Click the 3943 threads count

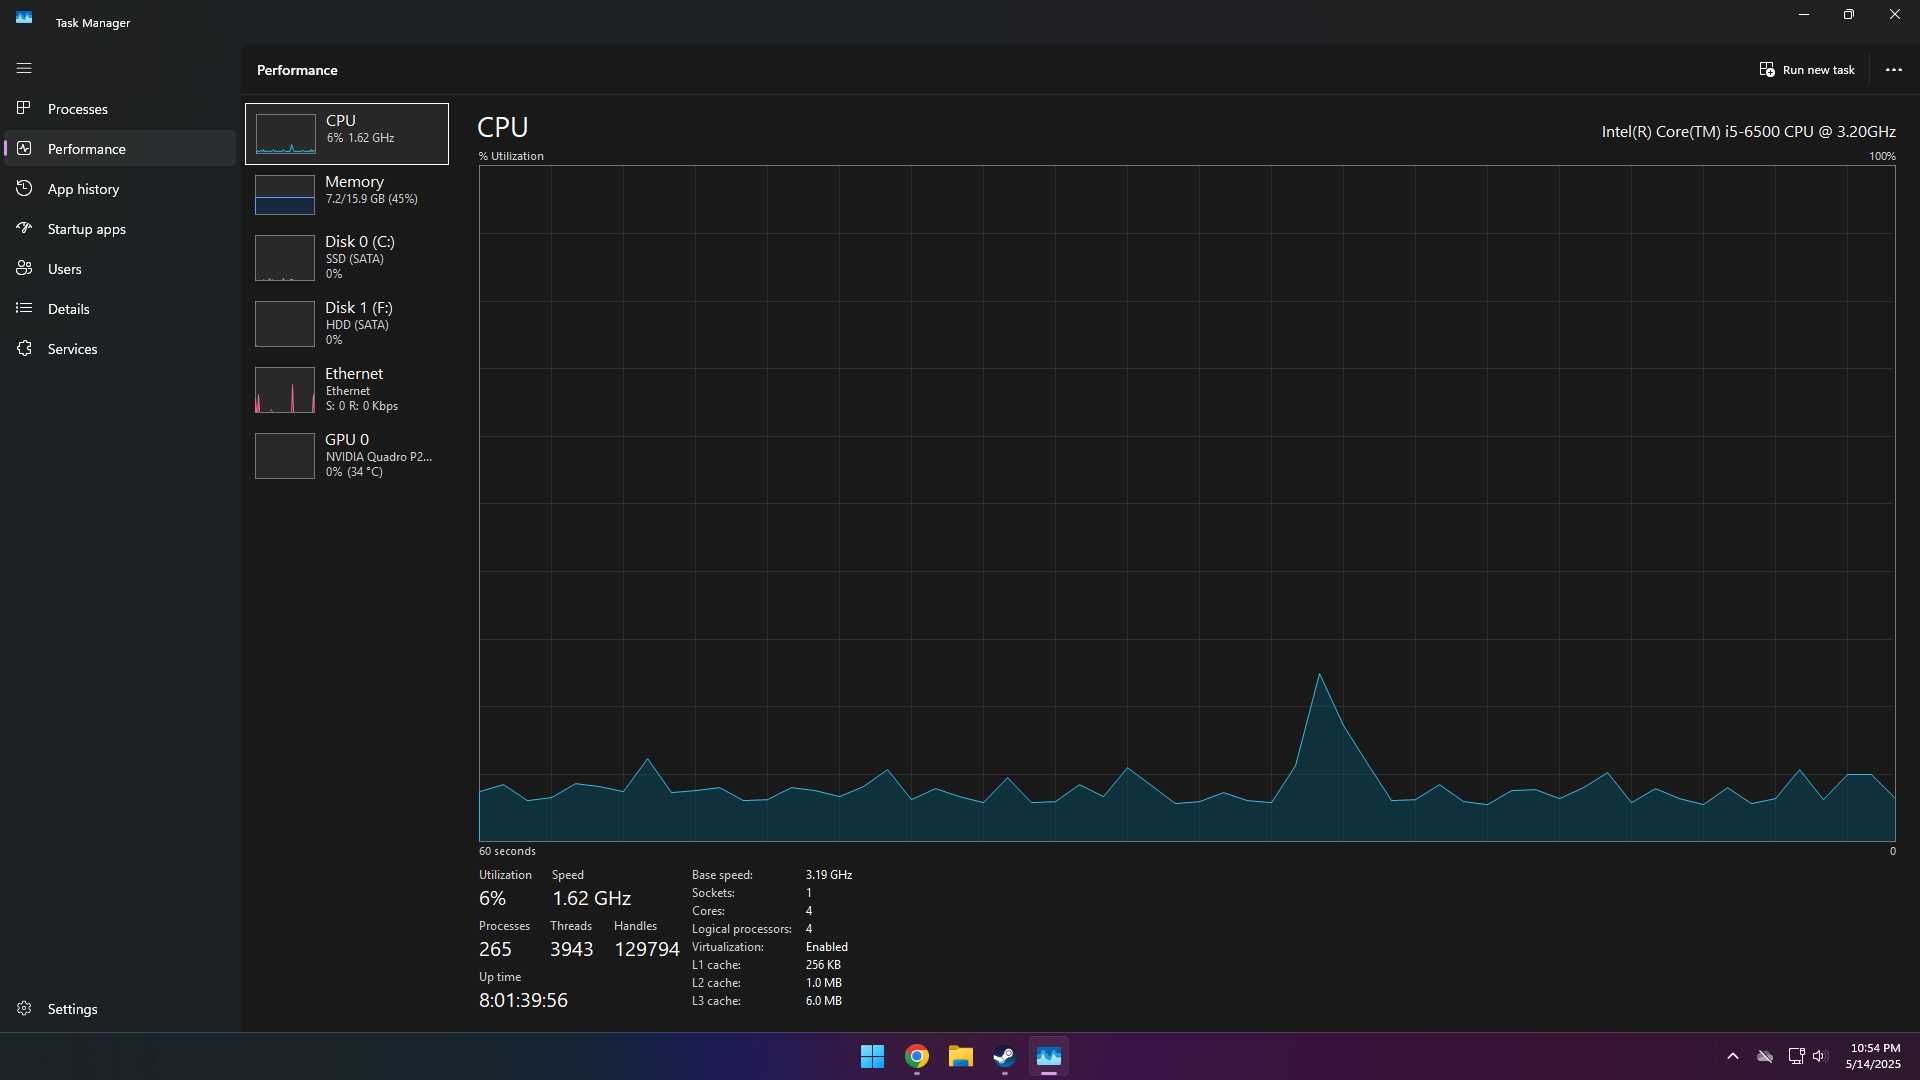pyautogui.click(x=571, y=949)
